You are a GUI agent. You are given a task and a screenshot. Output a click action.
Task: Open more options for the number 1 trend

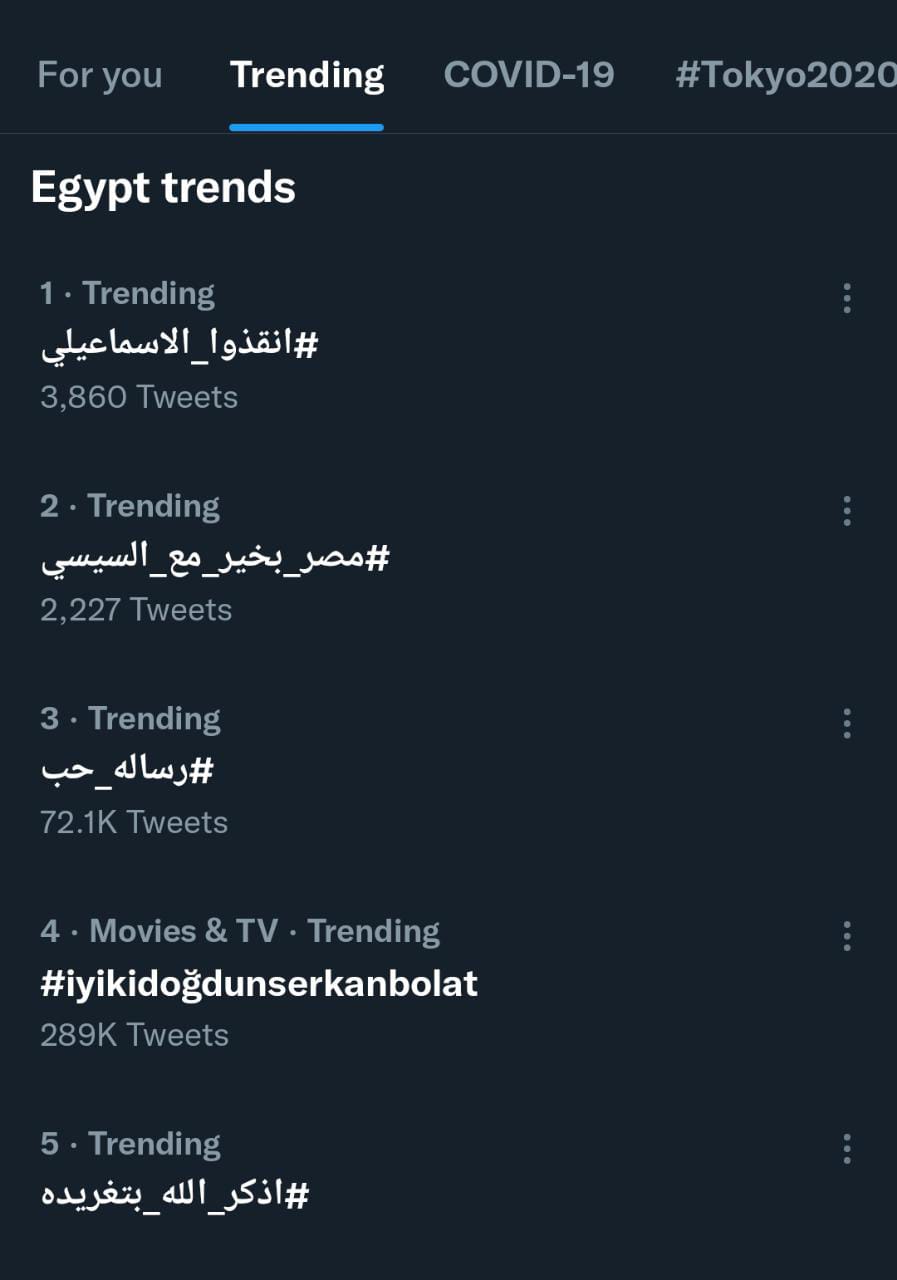click(x=846, y=298)
